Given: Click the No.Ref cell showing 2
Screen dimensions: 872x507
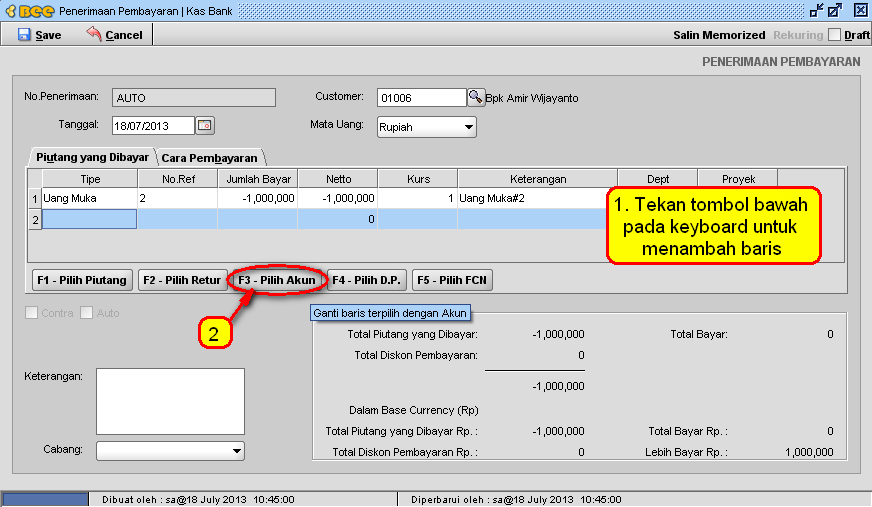Looking at the screenshot, I should pos(178,198).
